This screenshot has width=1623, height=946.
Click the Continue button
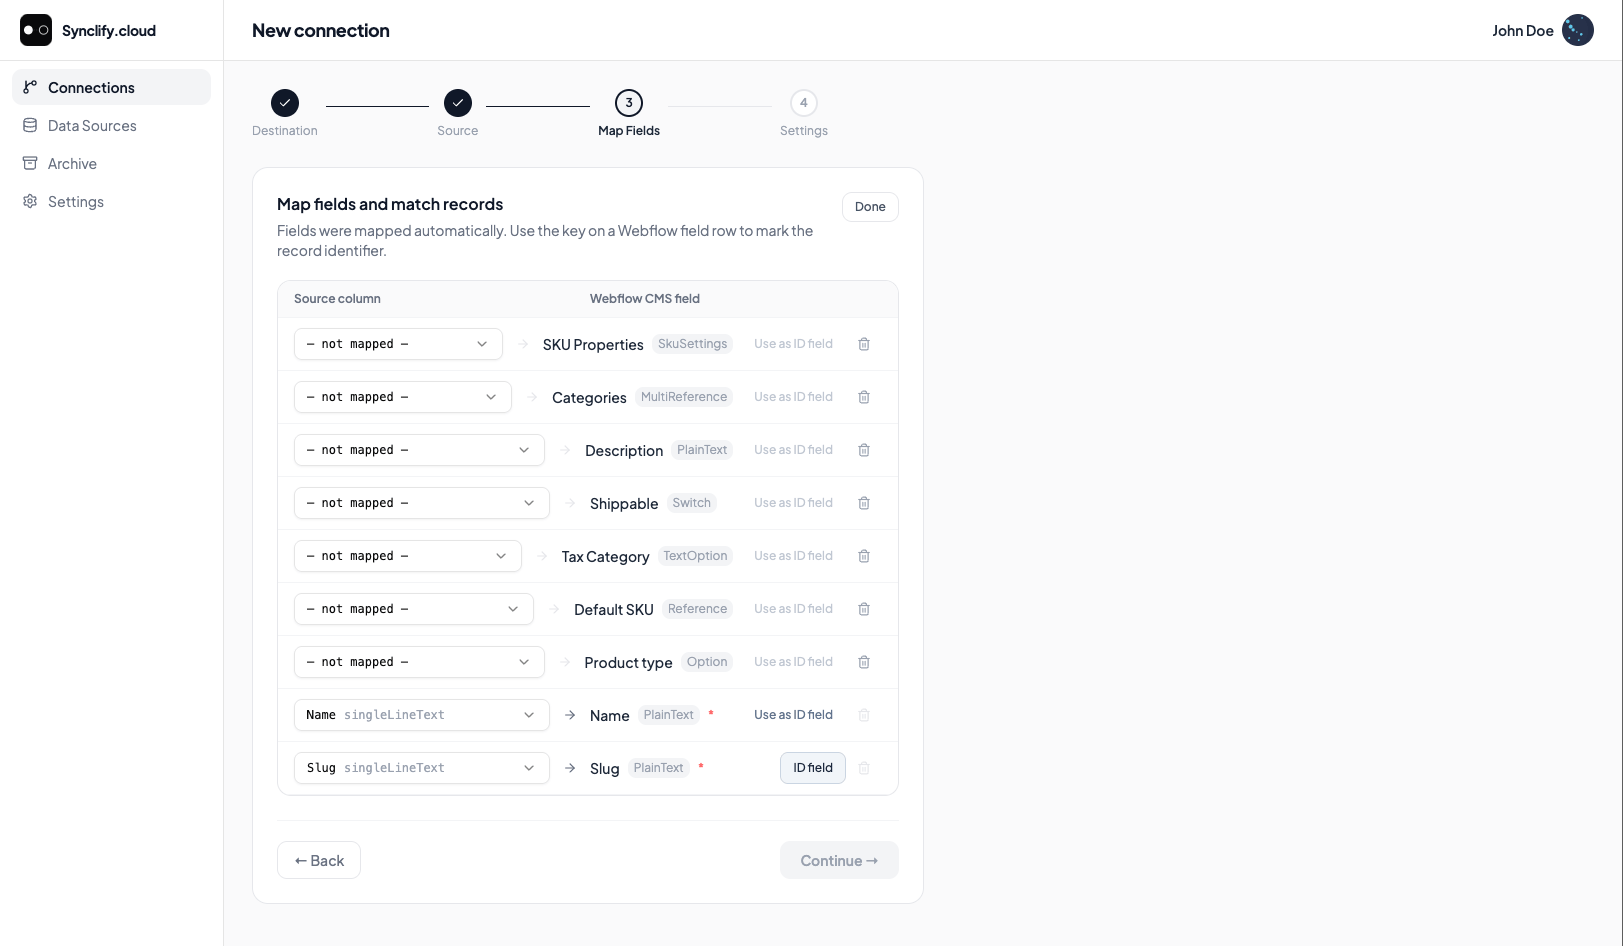pyautogui.click(x=839, y=860)
